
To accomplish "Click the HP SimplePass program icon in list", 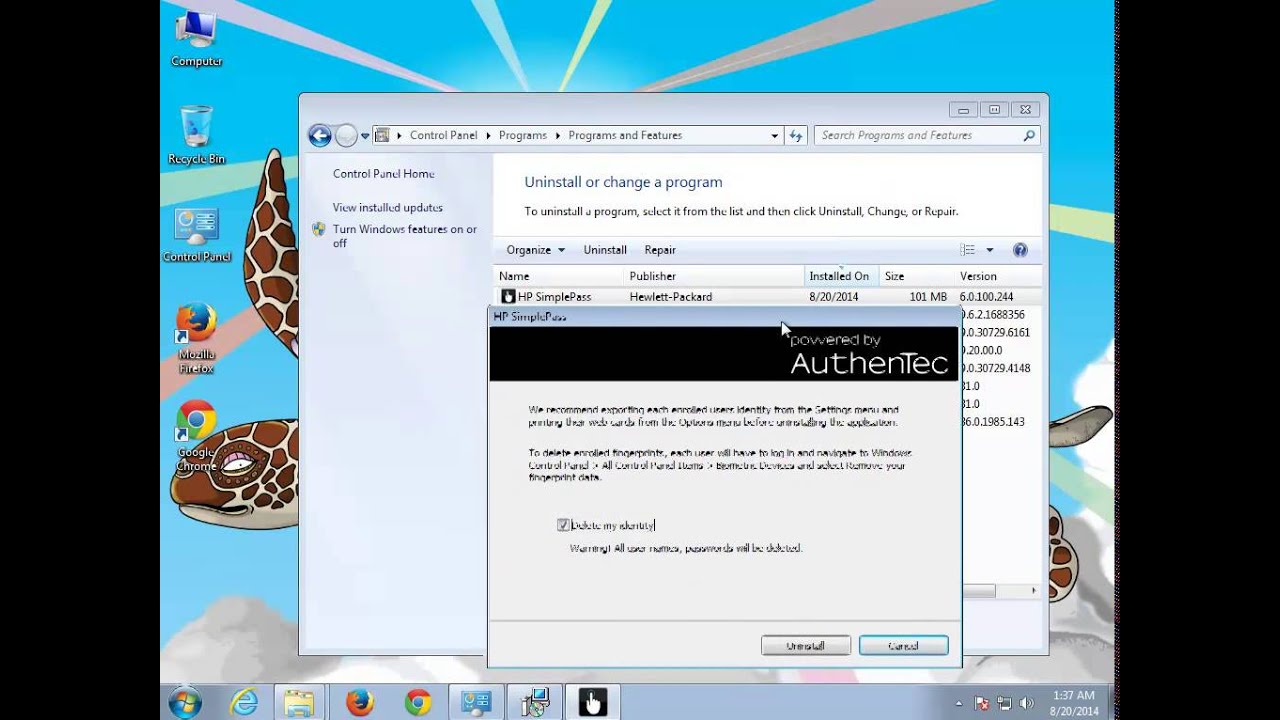I will point(508,297).
